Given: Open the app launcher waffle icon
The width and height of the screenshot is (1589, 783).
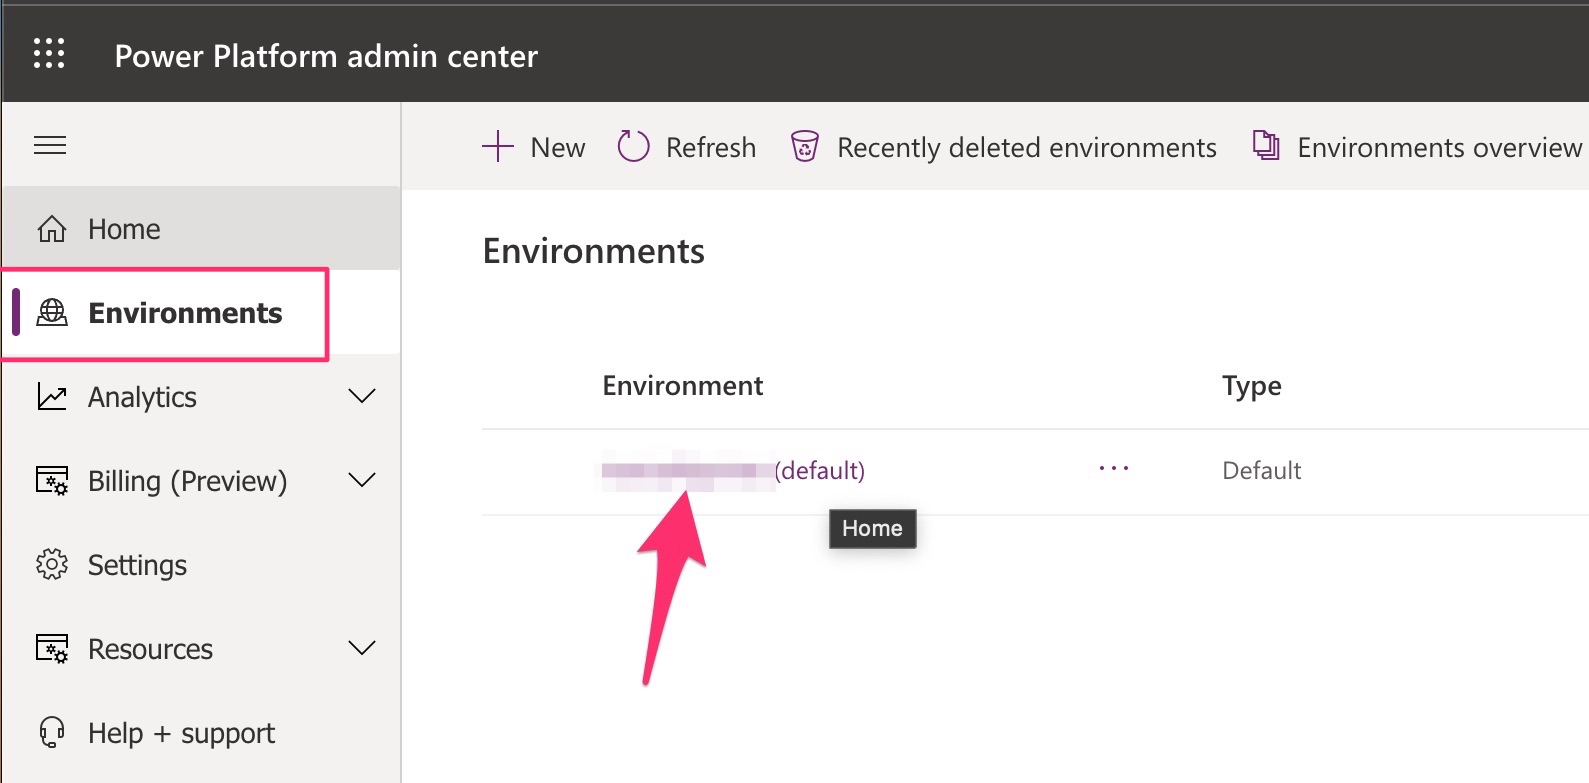Looking at the screenshot, I should coord(49,53).
